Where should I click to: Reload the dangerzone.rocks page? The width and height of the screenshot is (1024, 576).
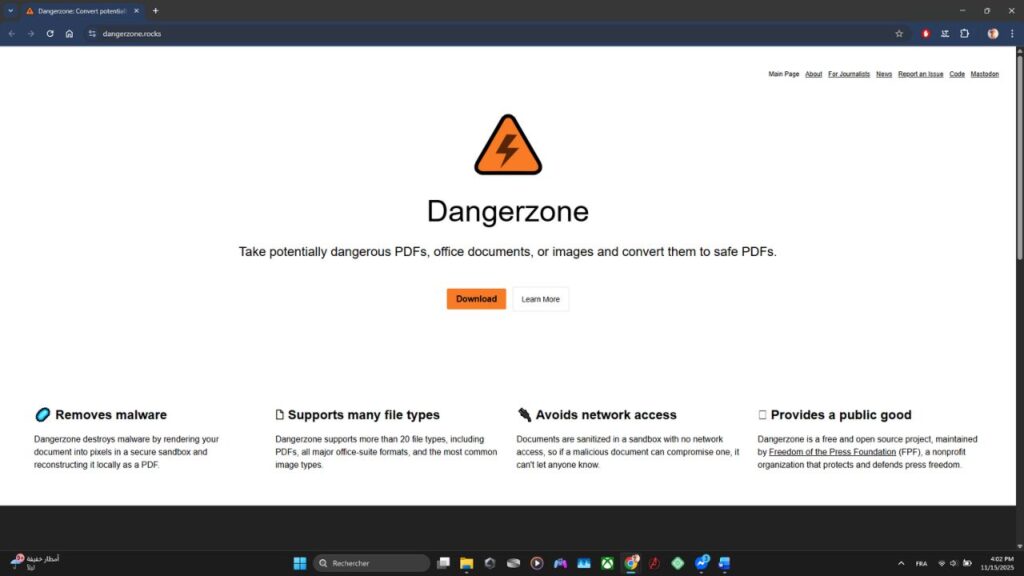pos(49,33)
